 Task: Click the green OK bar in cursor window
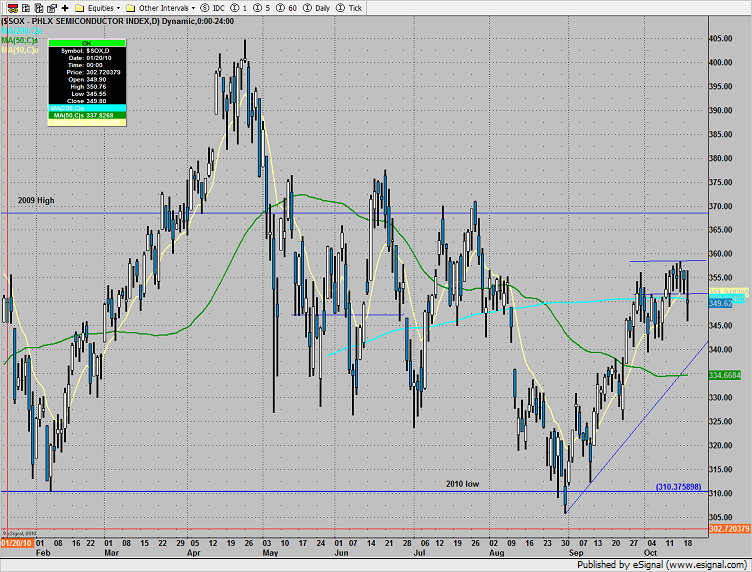tap(87, 43)
